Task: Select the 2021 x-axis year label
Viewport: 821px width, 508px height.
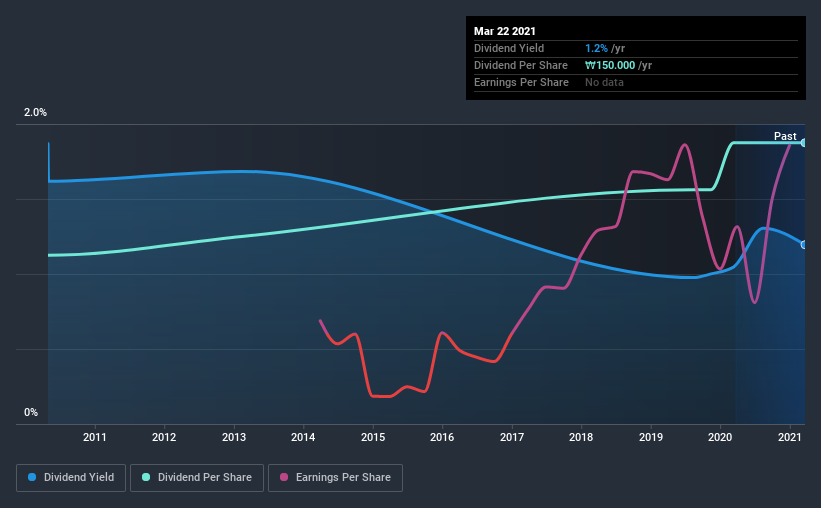Action: (x=790, y=437)
